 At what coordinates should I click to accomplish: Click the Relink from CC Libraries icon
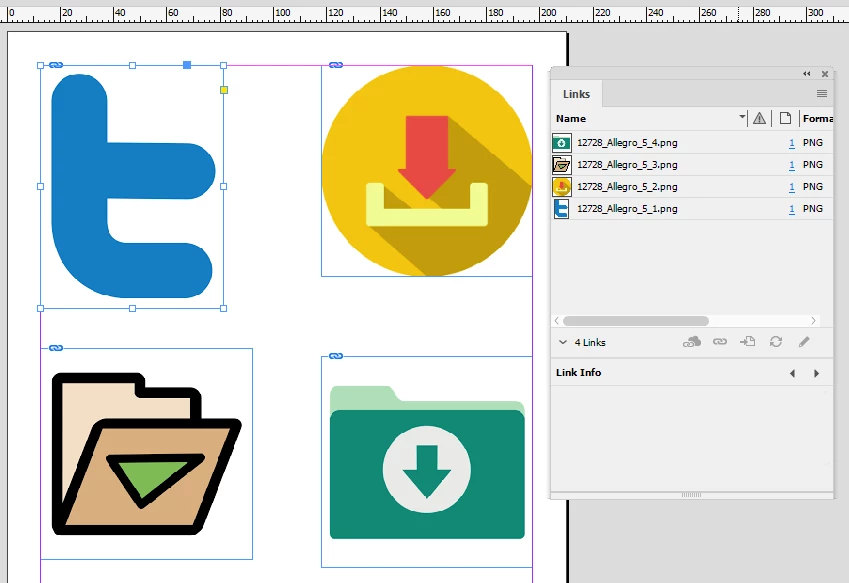pyautogui.click(x=691, y=342)
